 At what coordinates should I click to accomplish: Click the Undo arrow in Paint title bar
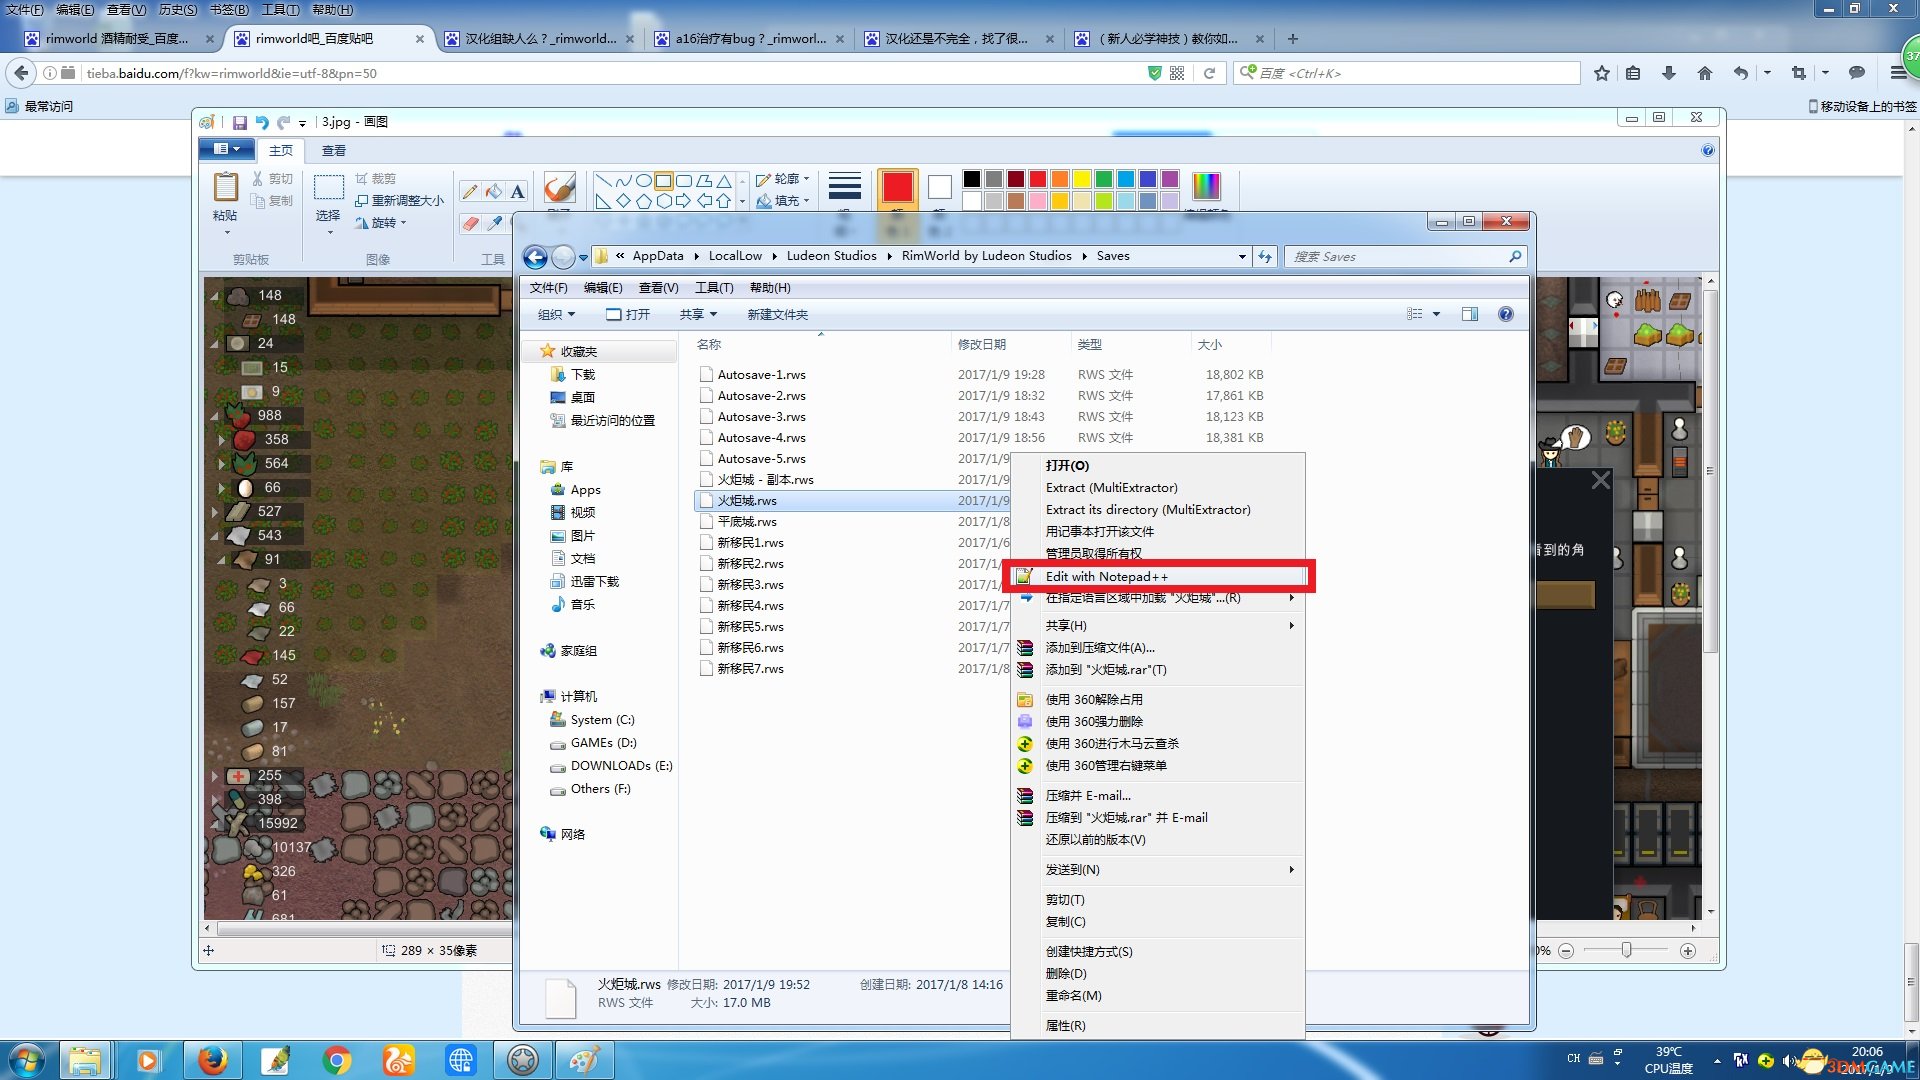coord(262,122)
